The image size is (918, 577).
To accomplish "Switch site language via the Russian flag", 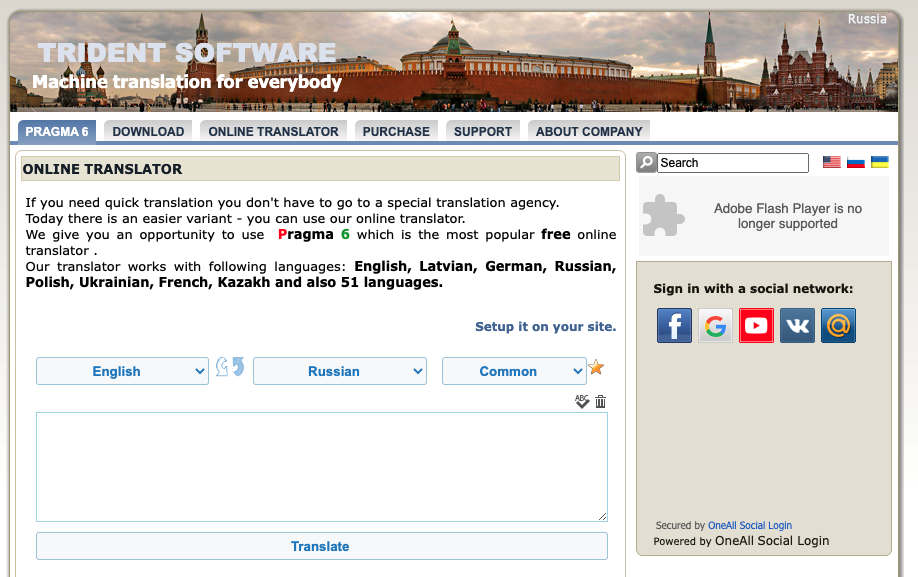I will 855,162.
